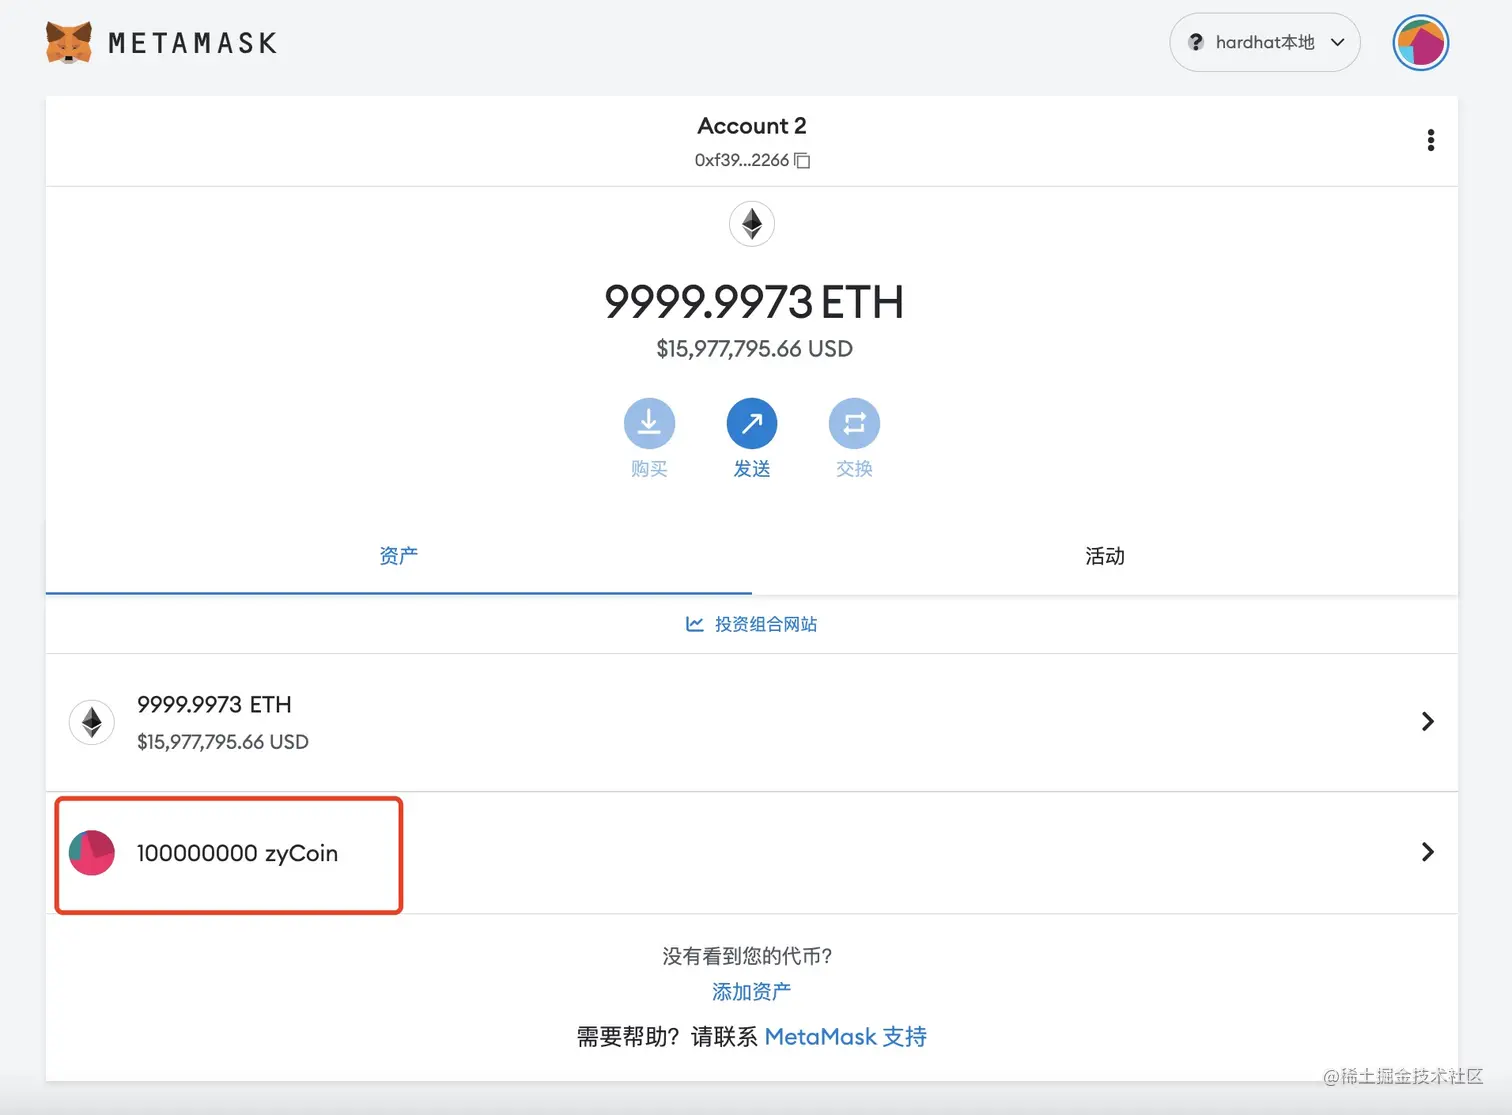The image size is (1512, 1115).
Task: Click the MetaMask fox logo
Action: pyautogui.click(x=69, y=42)
